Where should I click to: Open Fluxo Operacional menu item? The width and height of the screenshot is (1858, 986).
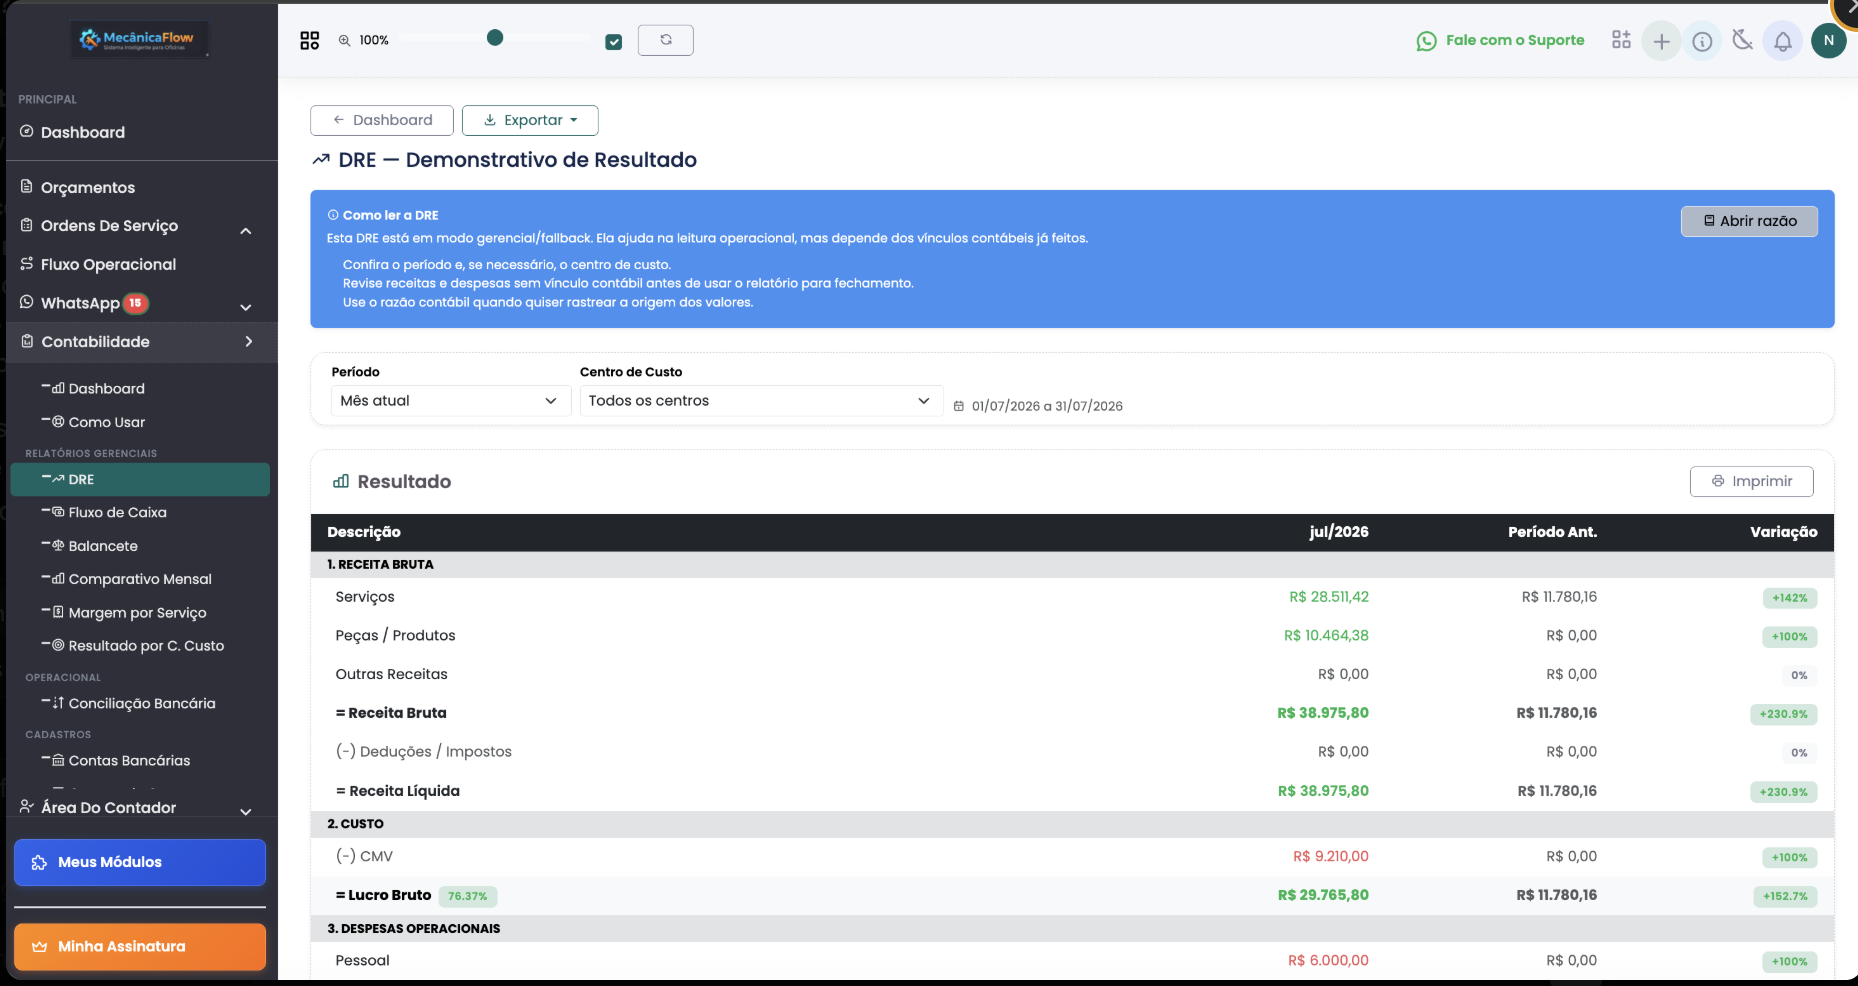[x=108, y=264]
